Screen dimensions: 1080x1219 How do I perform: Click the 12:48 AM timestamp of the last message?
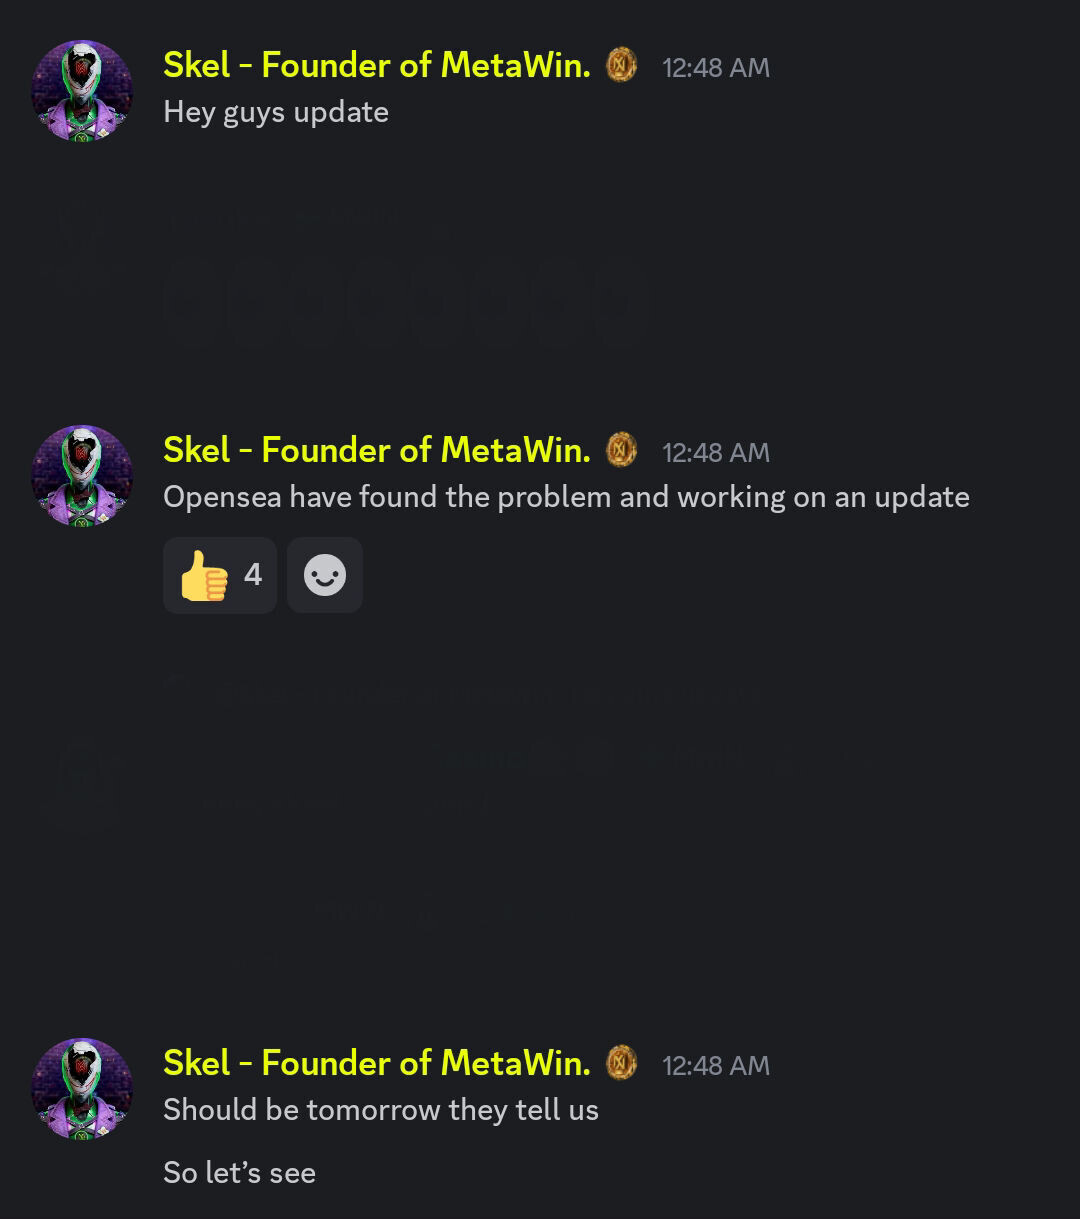pos(716,1066)
